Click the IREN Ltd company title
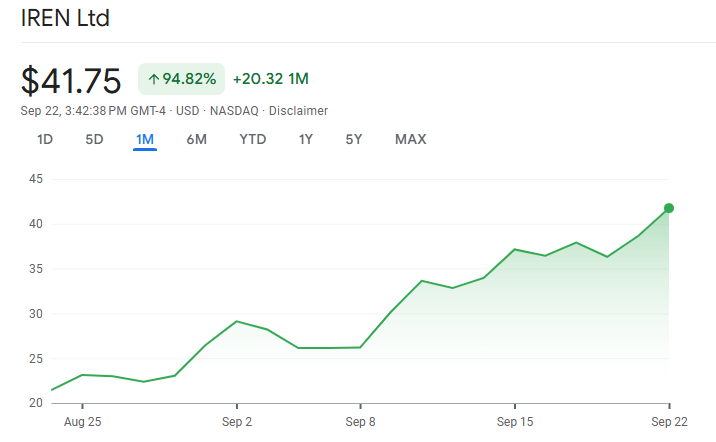 click(x=66, y=18)
